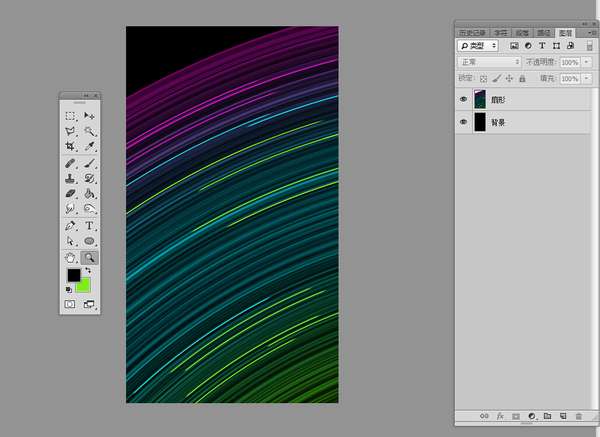Filter layers by pixel layers
The image size is (600, 437).
[x=514, y=46]
